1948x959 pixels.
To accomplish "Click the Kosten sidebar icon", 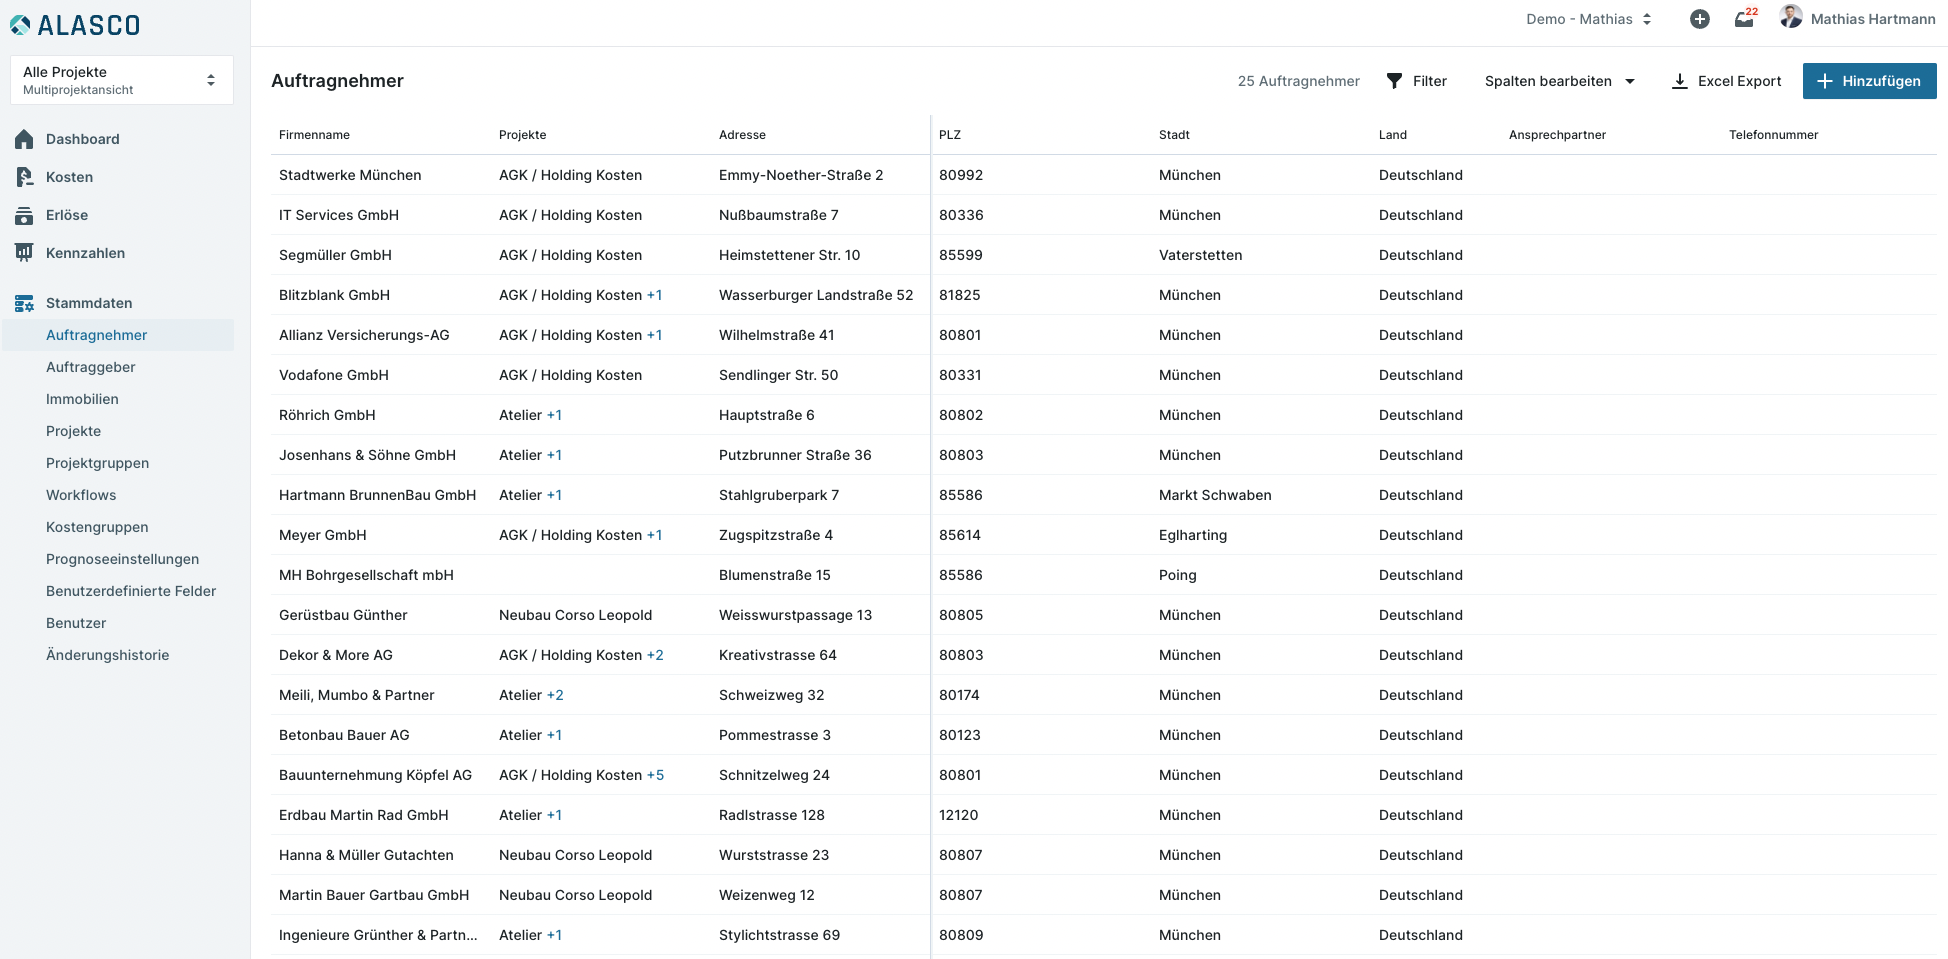I will (24, 177).
